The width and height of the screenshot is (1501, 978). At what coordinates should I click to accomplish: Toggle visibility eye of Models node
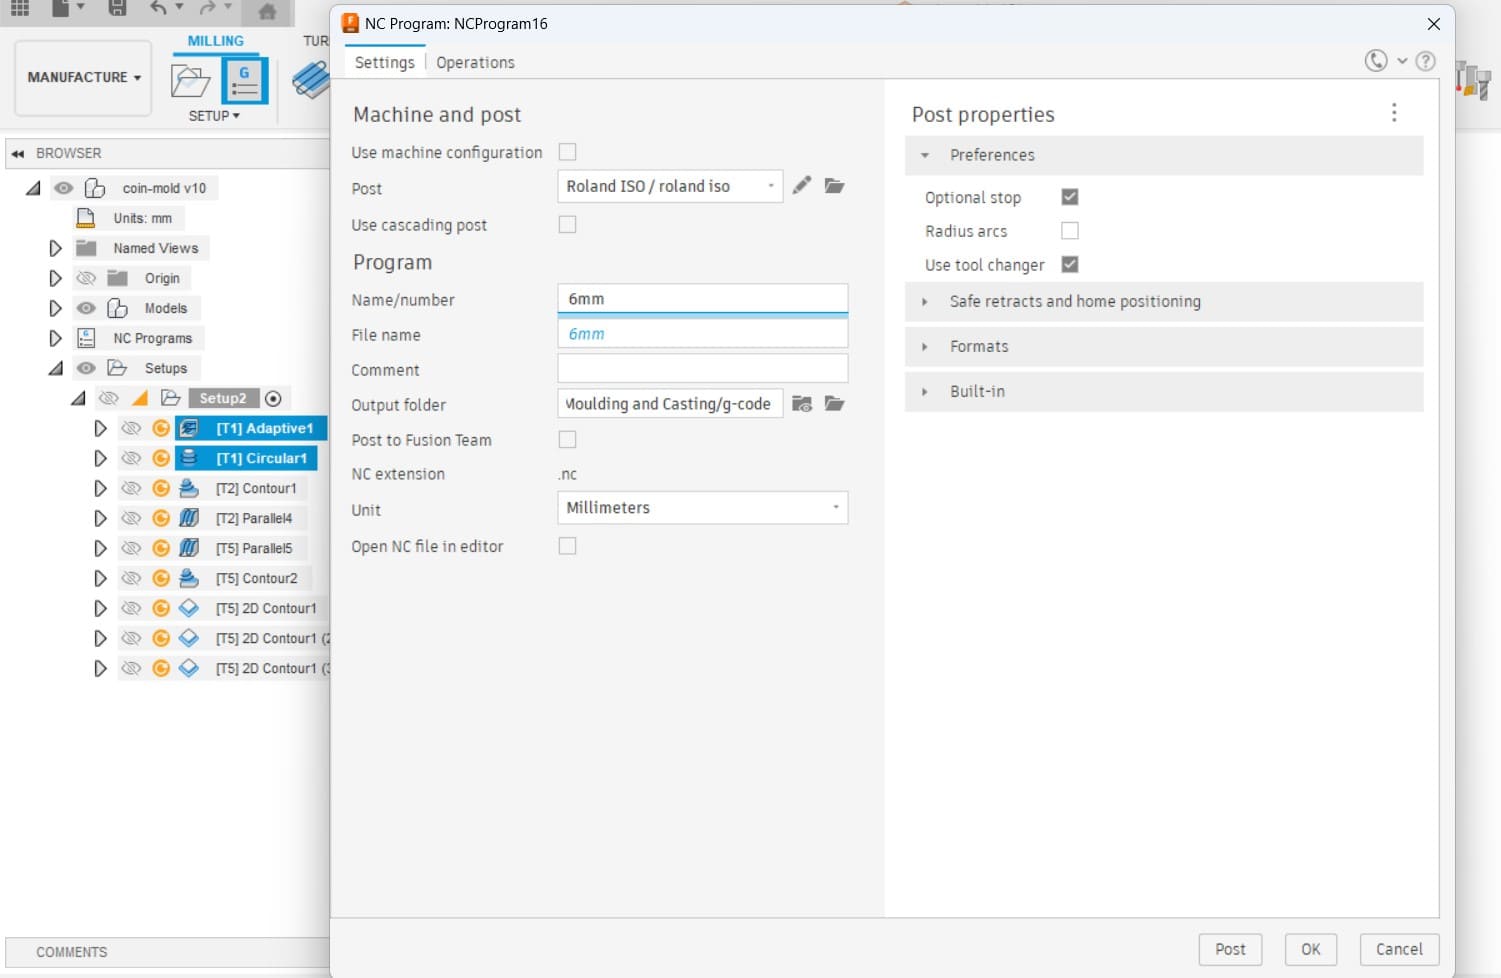86,308
